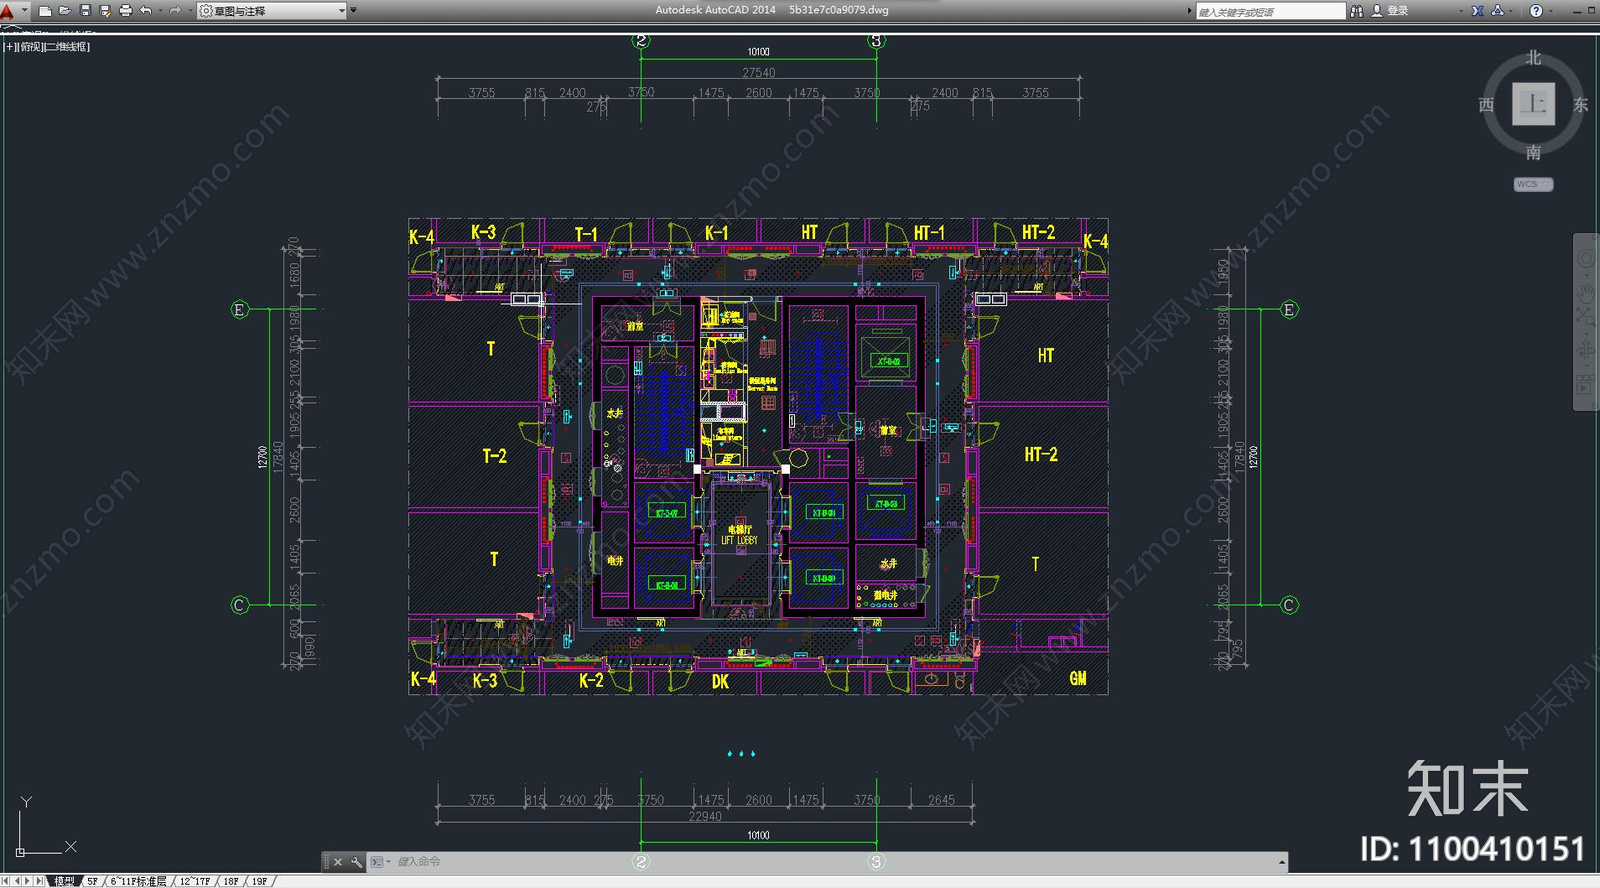Click the help question mark icon
The image size is (1600, 888).
[1536, 11]
